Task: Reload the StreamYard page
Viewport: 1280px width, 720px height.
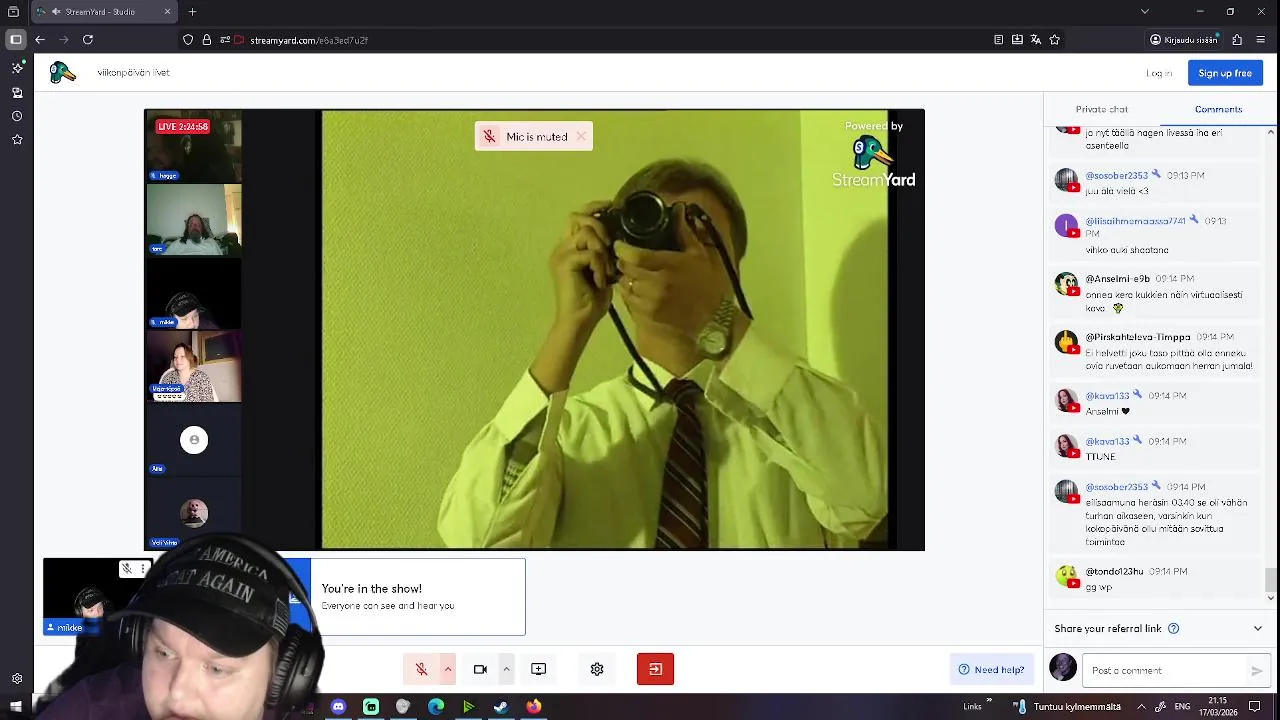Action: click(88, 40)
